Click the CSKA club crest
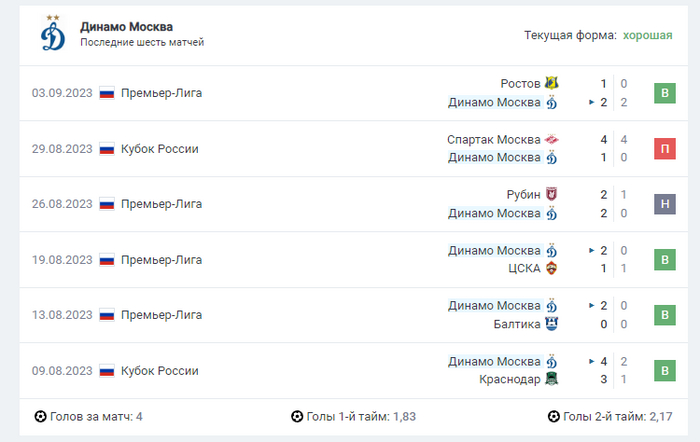The width and height of the screenshot is (700, 442). click(x=551, y=268)
